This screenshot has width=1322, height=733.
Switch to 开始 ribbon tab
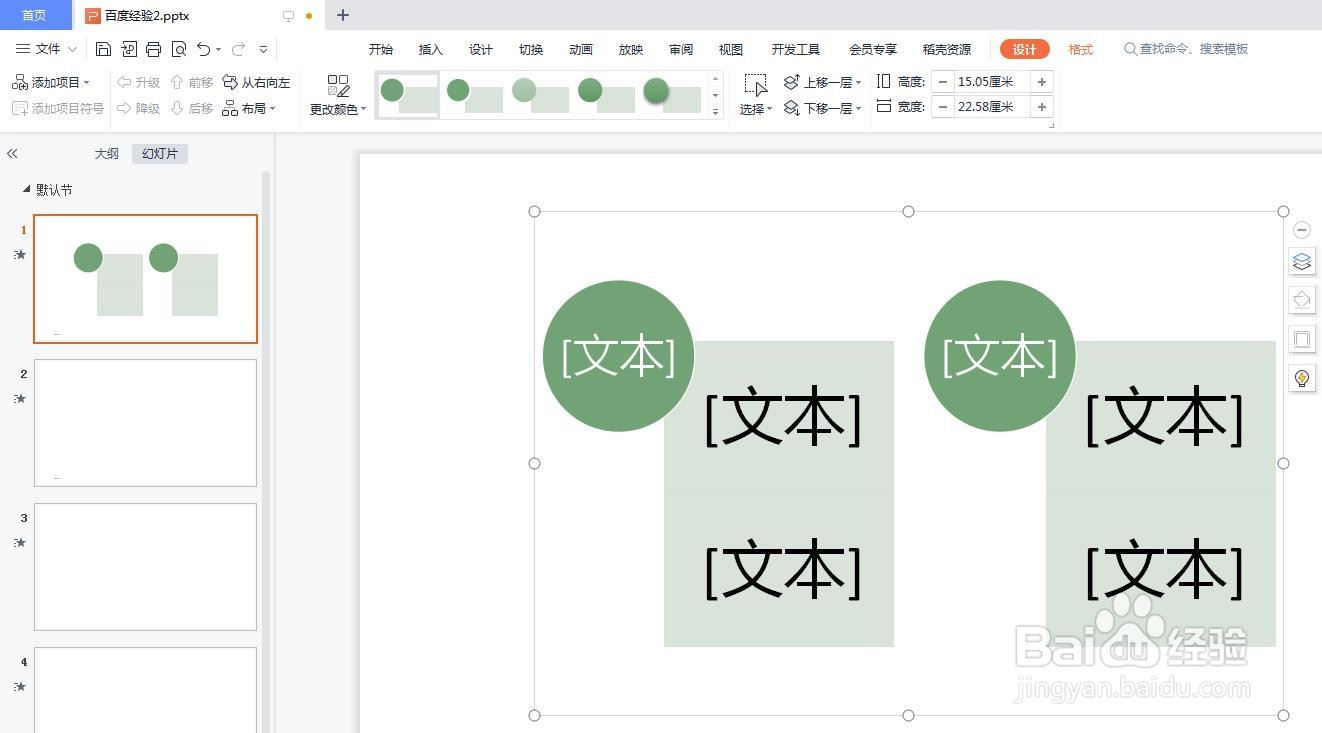click(381, 49)
